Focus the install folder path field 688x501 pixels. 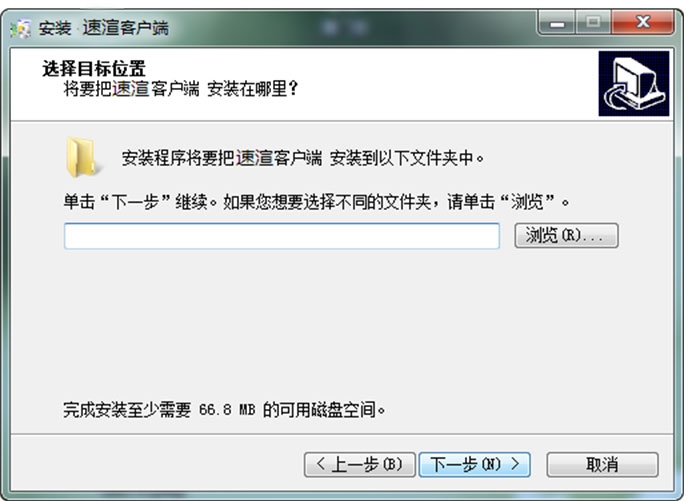click(x=282, y=236)
